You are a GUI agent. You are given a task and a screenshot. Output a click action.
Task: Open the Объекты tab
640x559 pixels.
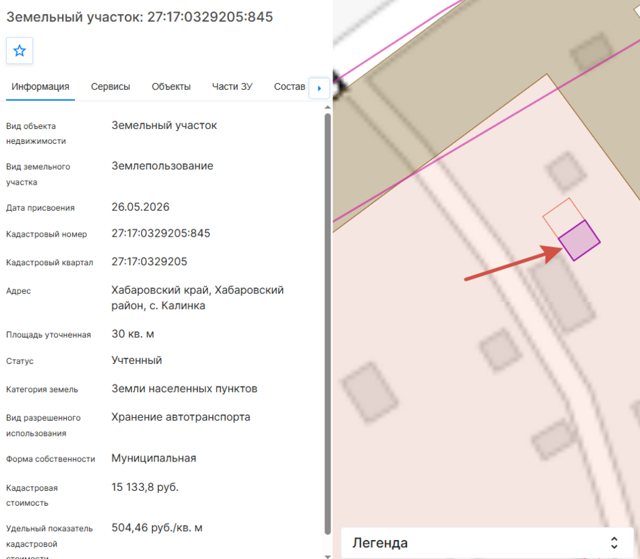171,87
